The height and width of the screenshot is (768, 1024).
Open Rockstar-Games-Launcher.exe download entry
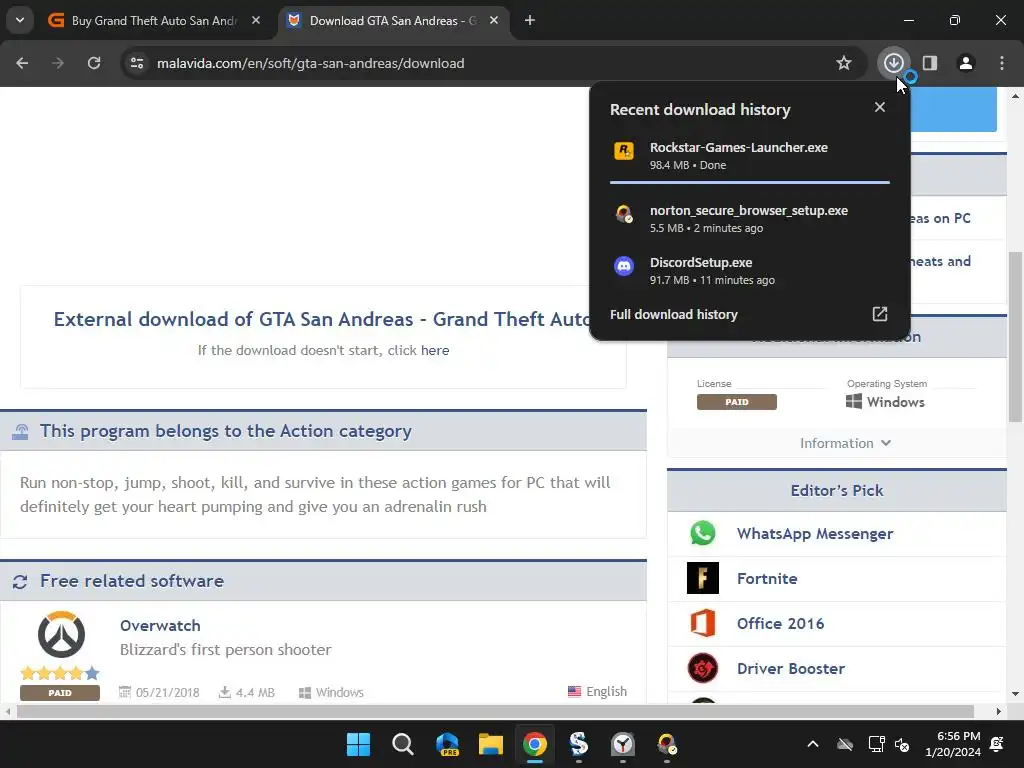(750, 155)
